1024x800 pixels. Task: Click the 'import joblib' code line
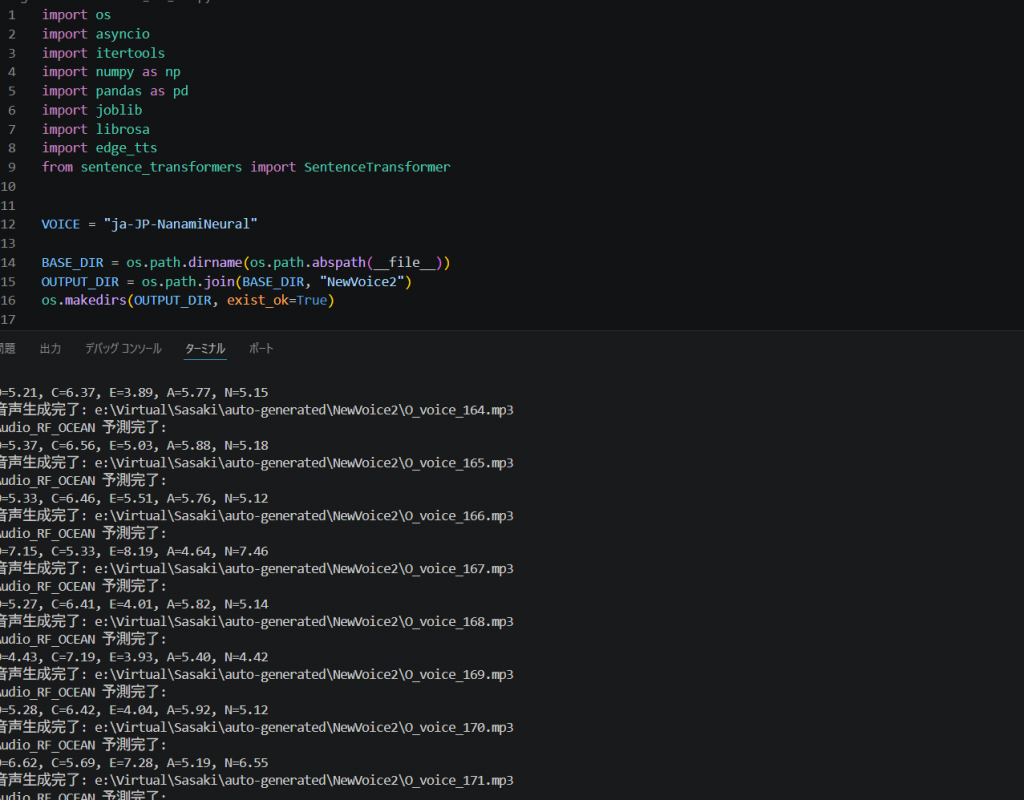92,110
